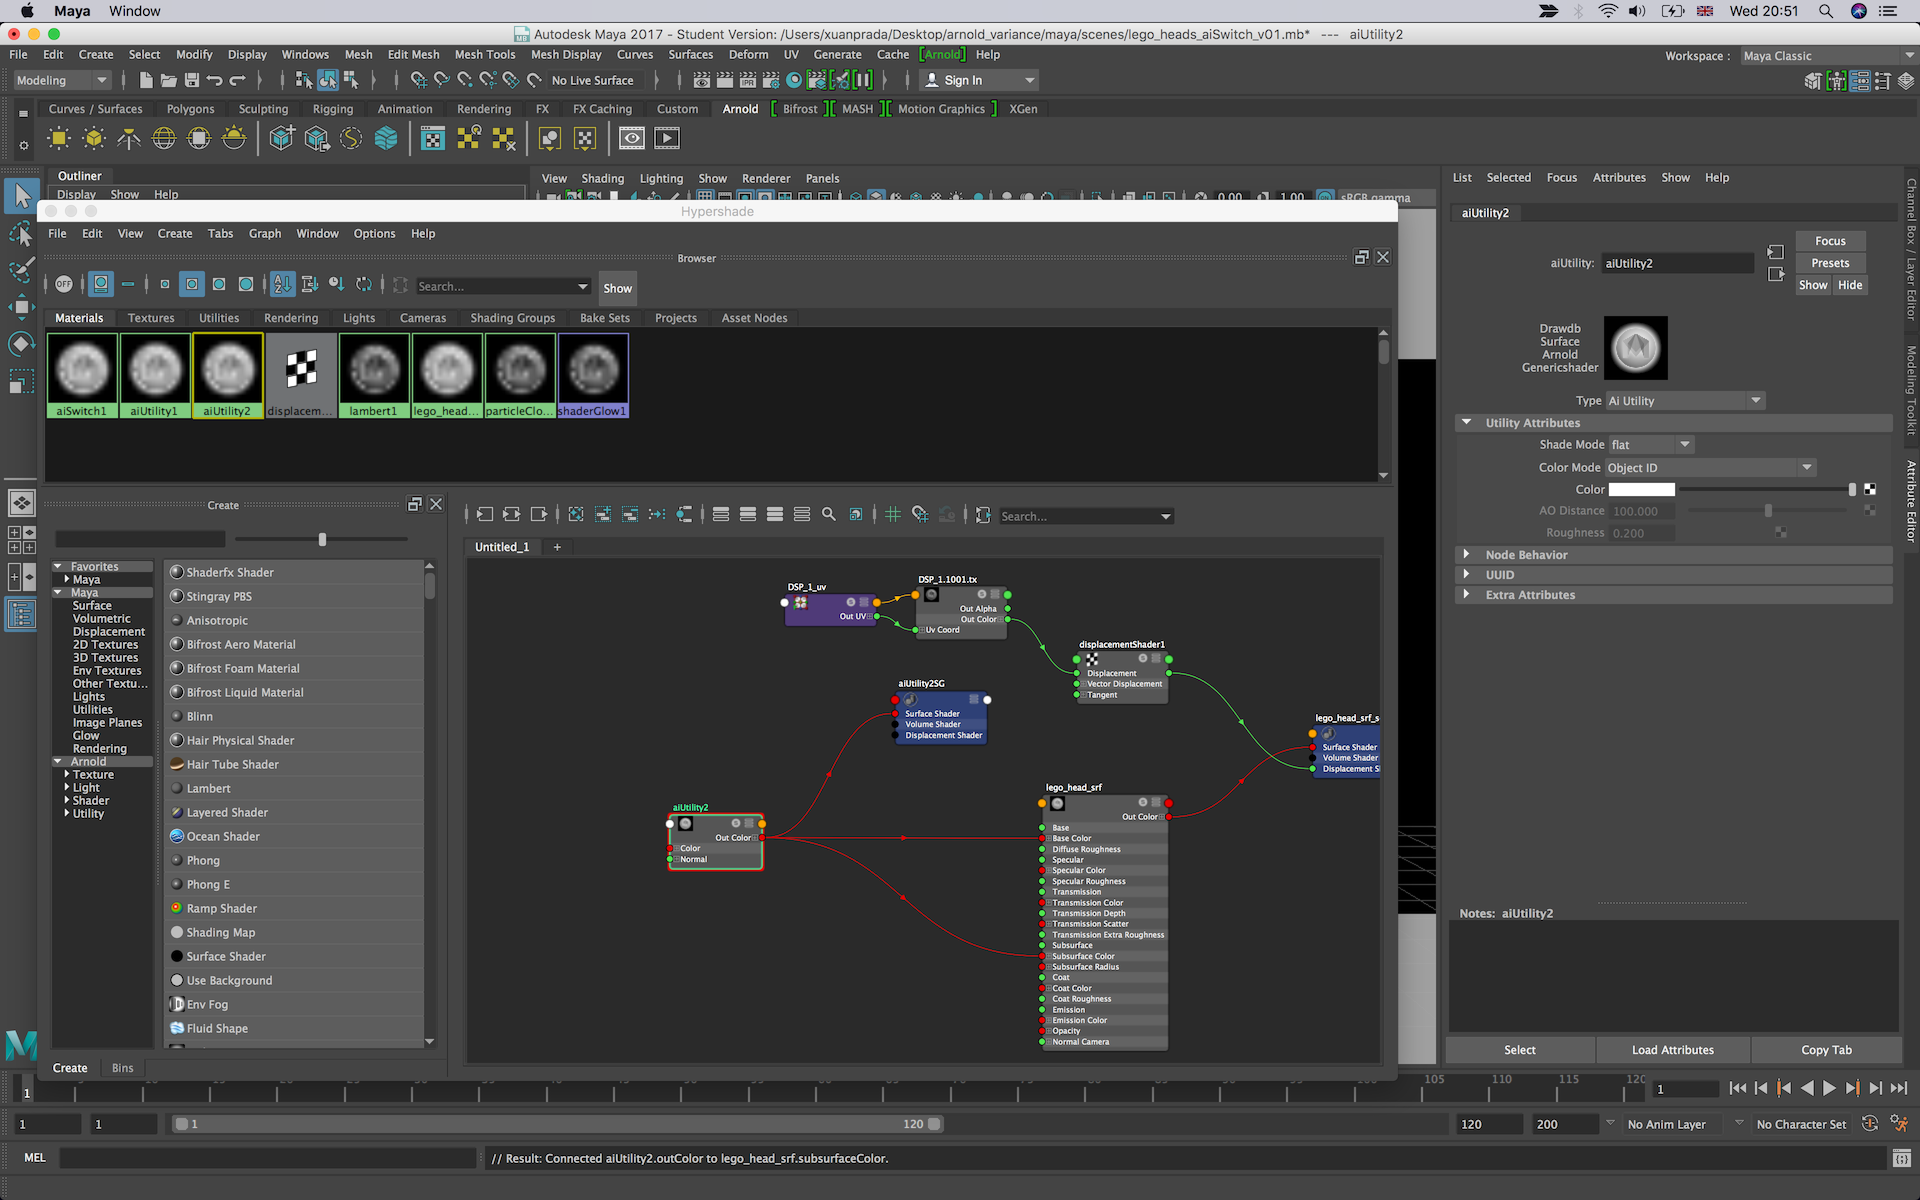Image resolution: width=1920 pixels, height=1200 pixels.
Task: Click the Load Attributes button
Action: tap(1673, 1050)
